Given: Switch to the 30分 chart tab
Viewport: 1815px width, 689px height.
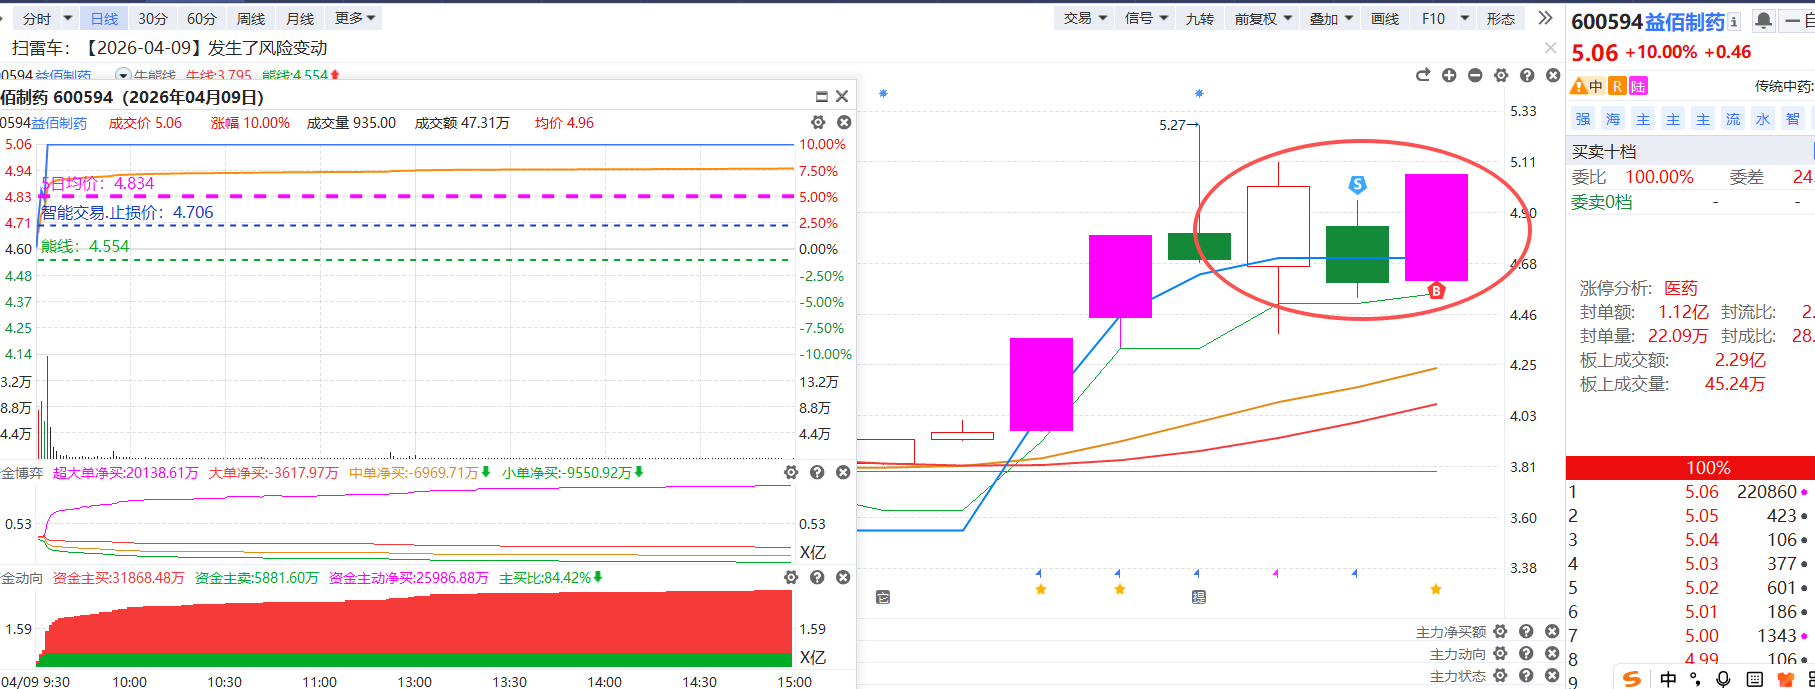Looking at the screenshot, I should [153, 18].
